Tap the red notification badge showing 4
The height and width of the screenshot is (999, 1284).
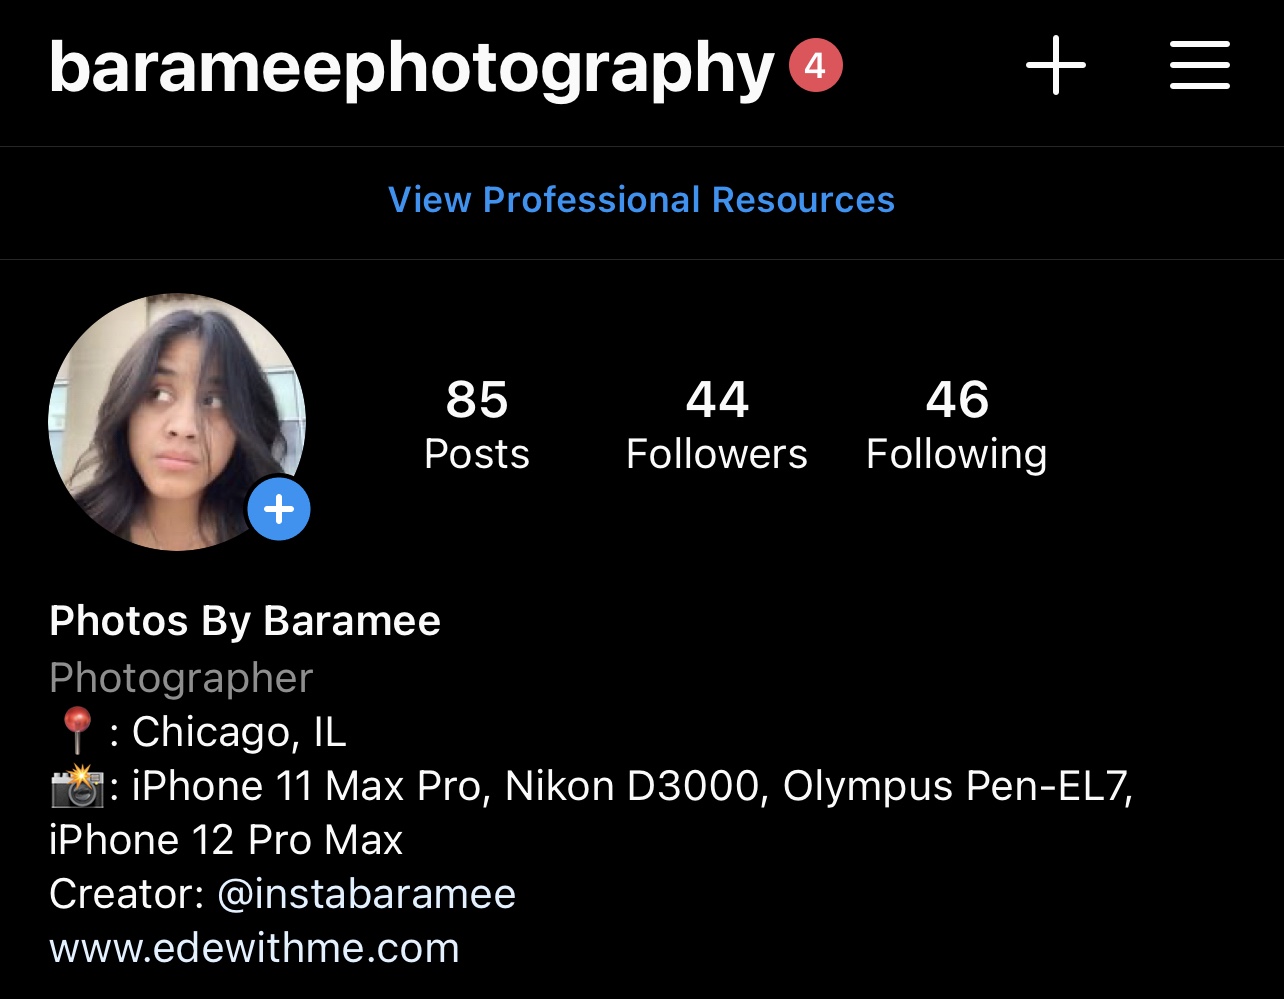pos(816,67)
